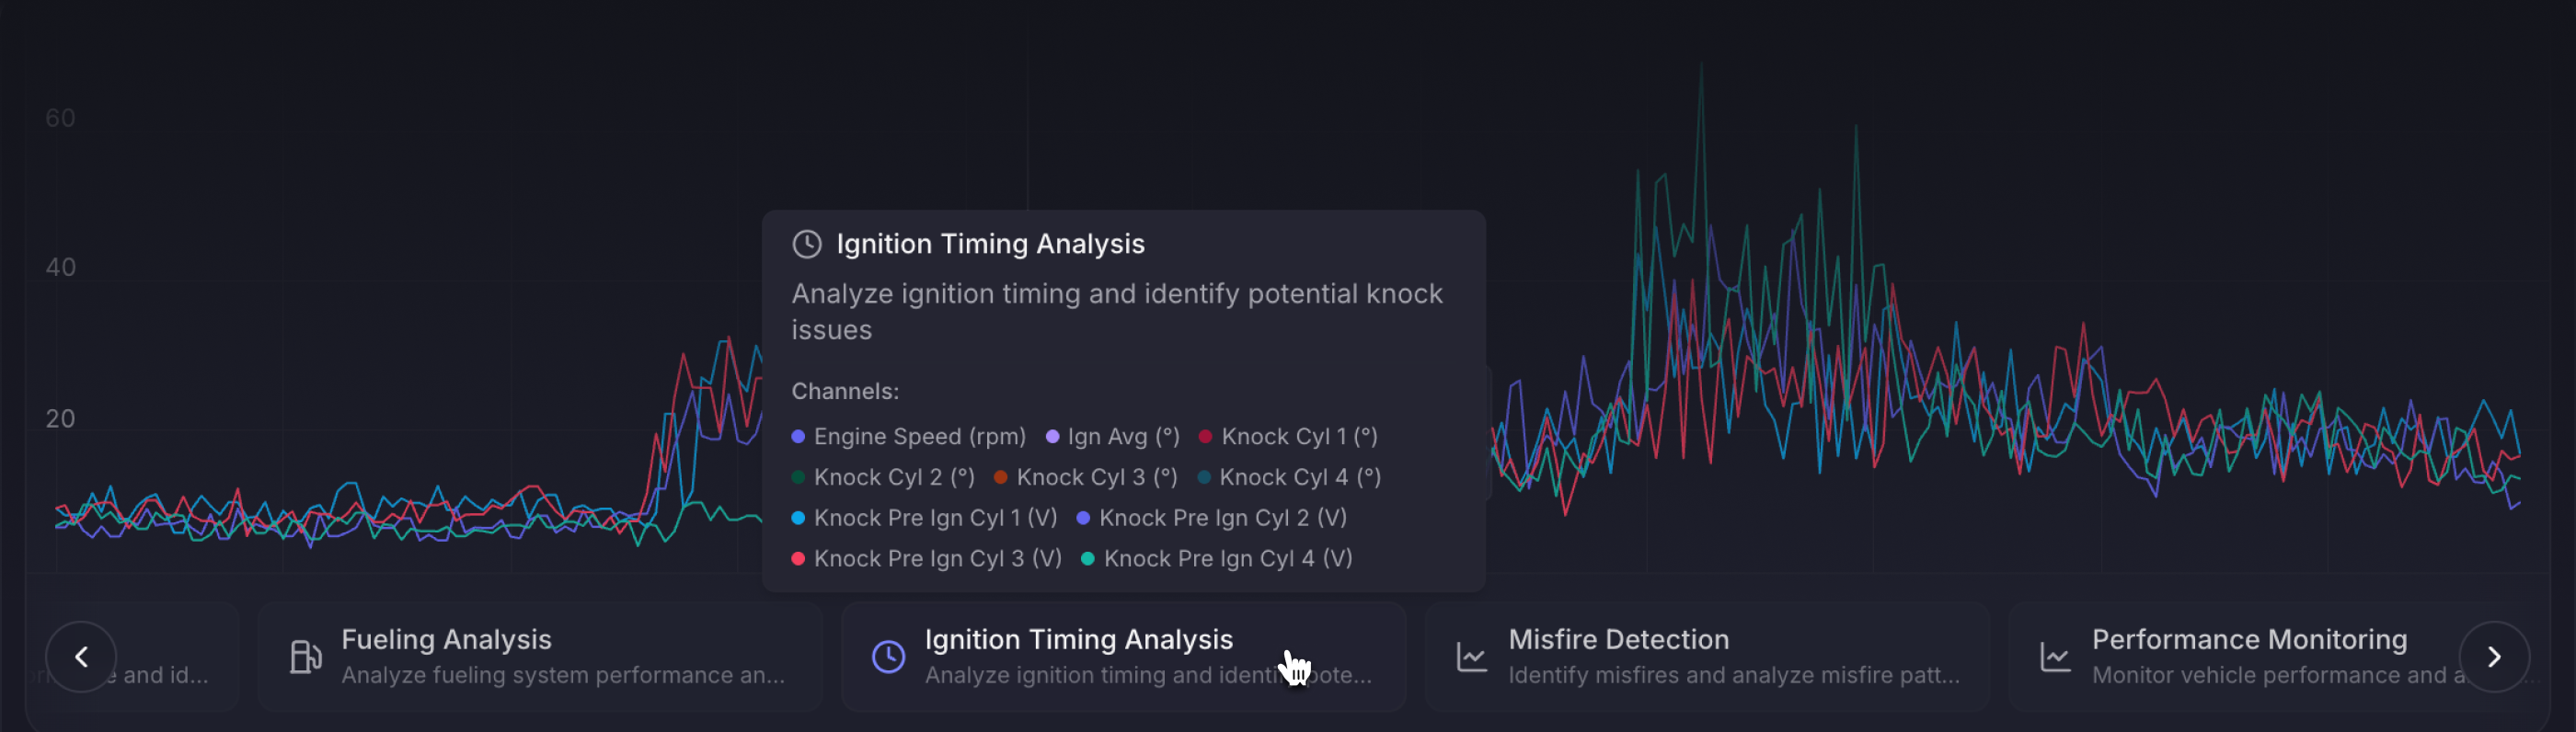This screenshot has height=732, width=2576.
Task: Click the clock icon on Ignition Timing card
Action: [888, 657]
